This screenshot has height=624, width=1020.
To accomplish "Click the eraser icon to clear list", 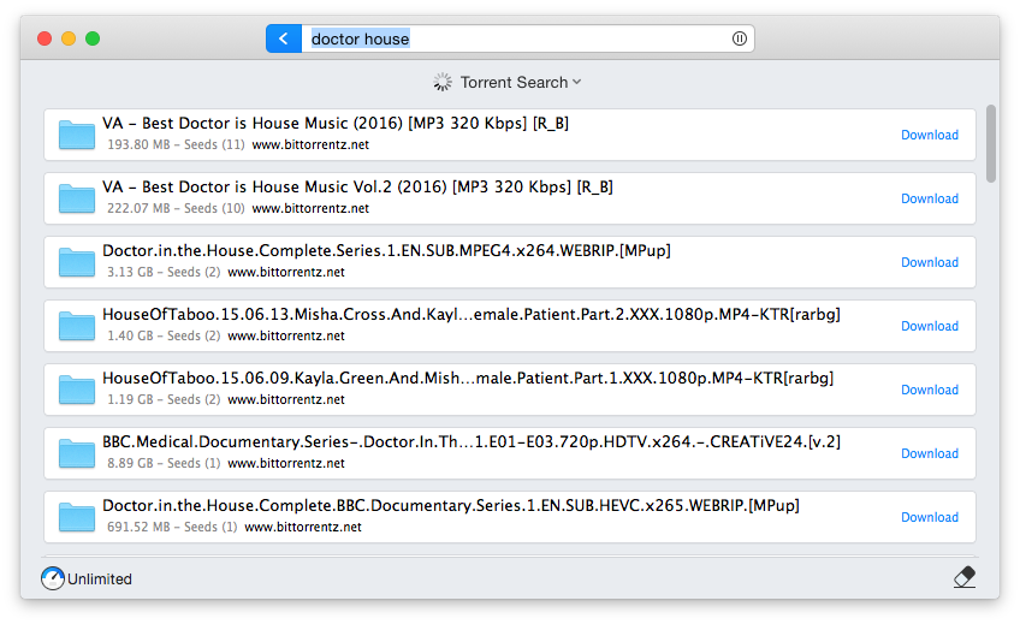I will (964, 577).
